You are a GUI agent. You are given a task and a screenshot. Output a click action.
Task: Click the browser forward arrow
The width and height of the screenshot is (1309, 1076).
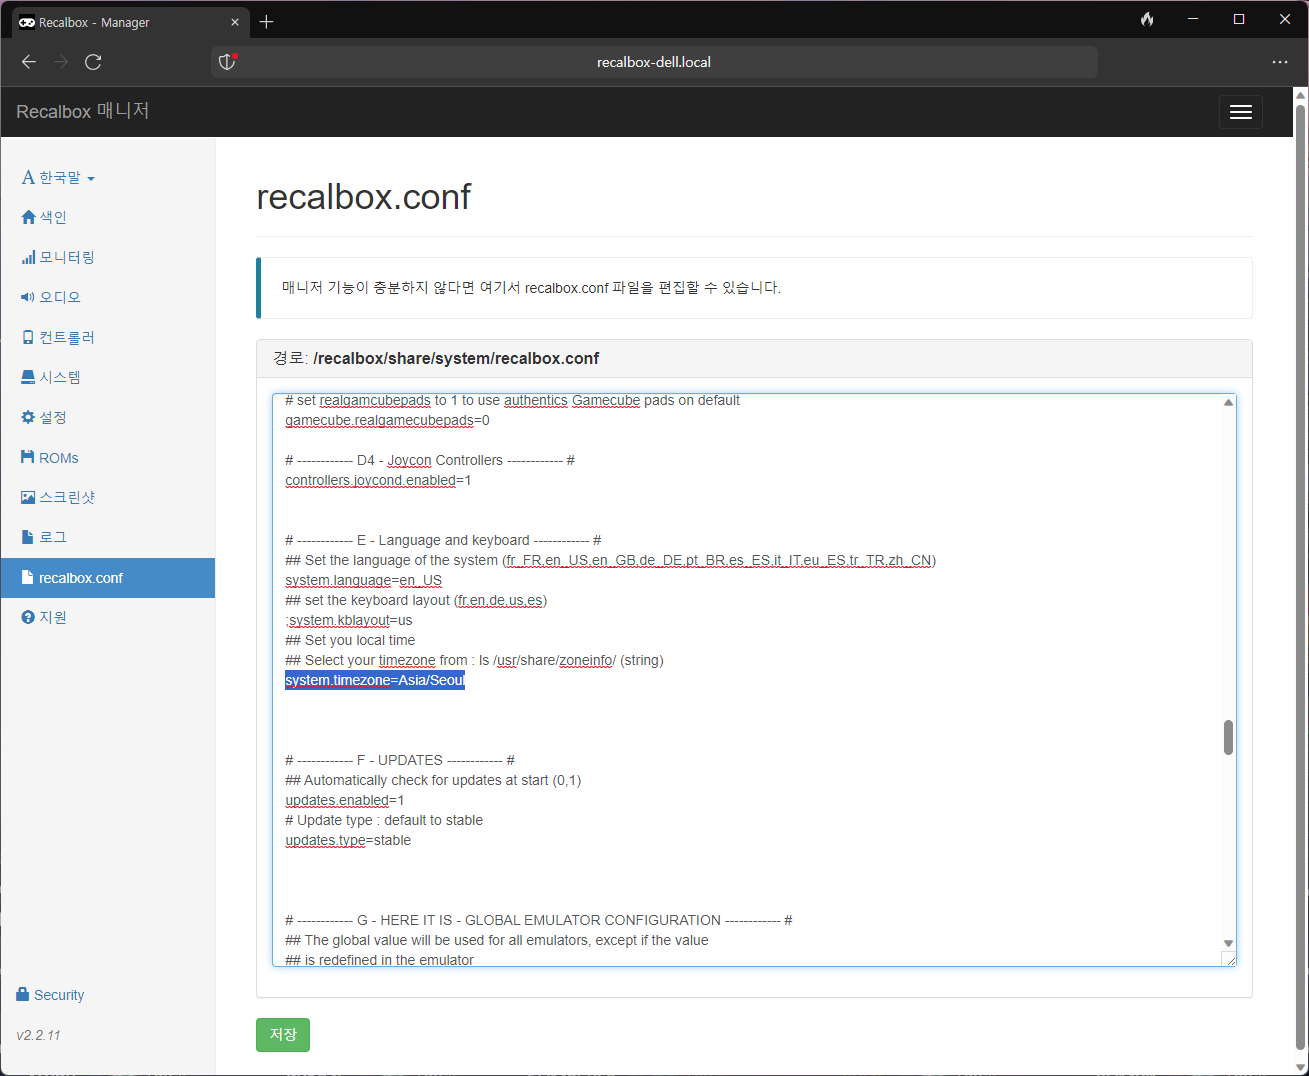click(61, 62)
